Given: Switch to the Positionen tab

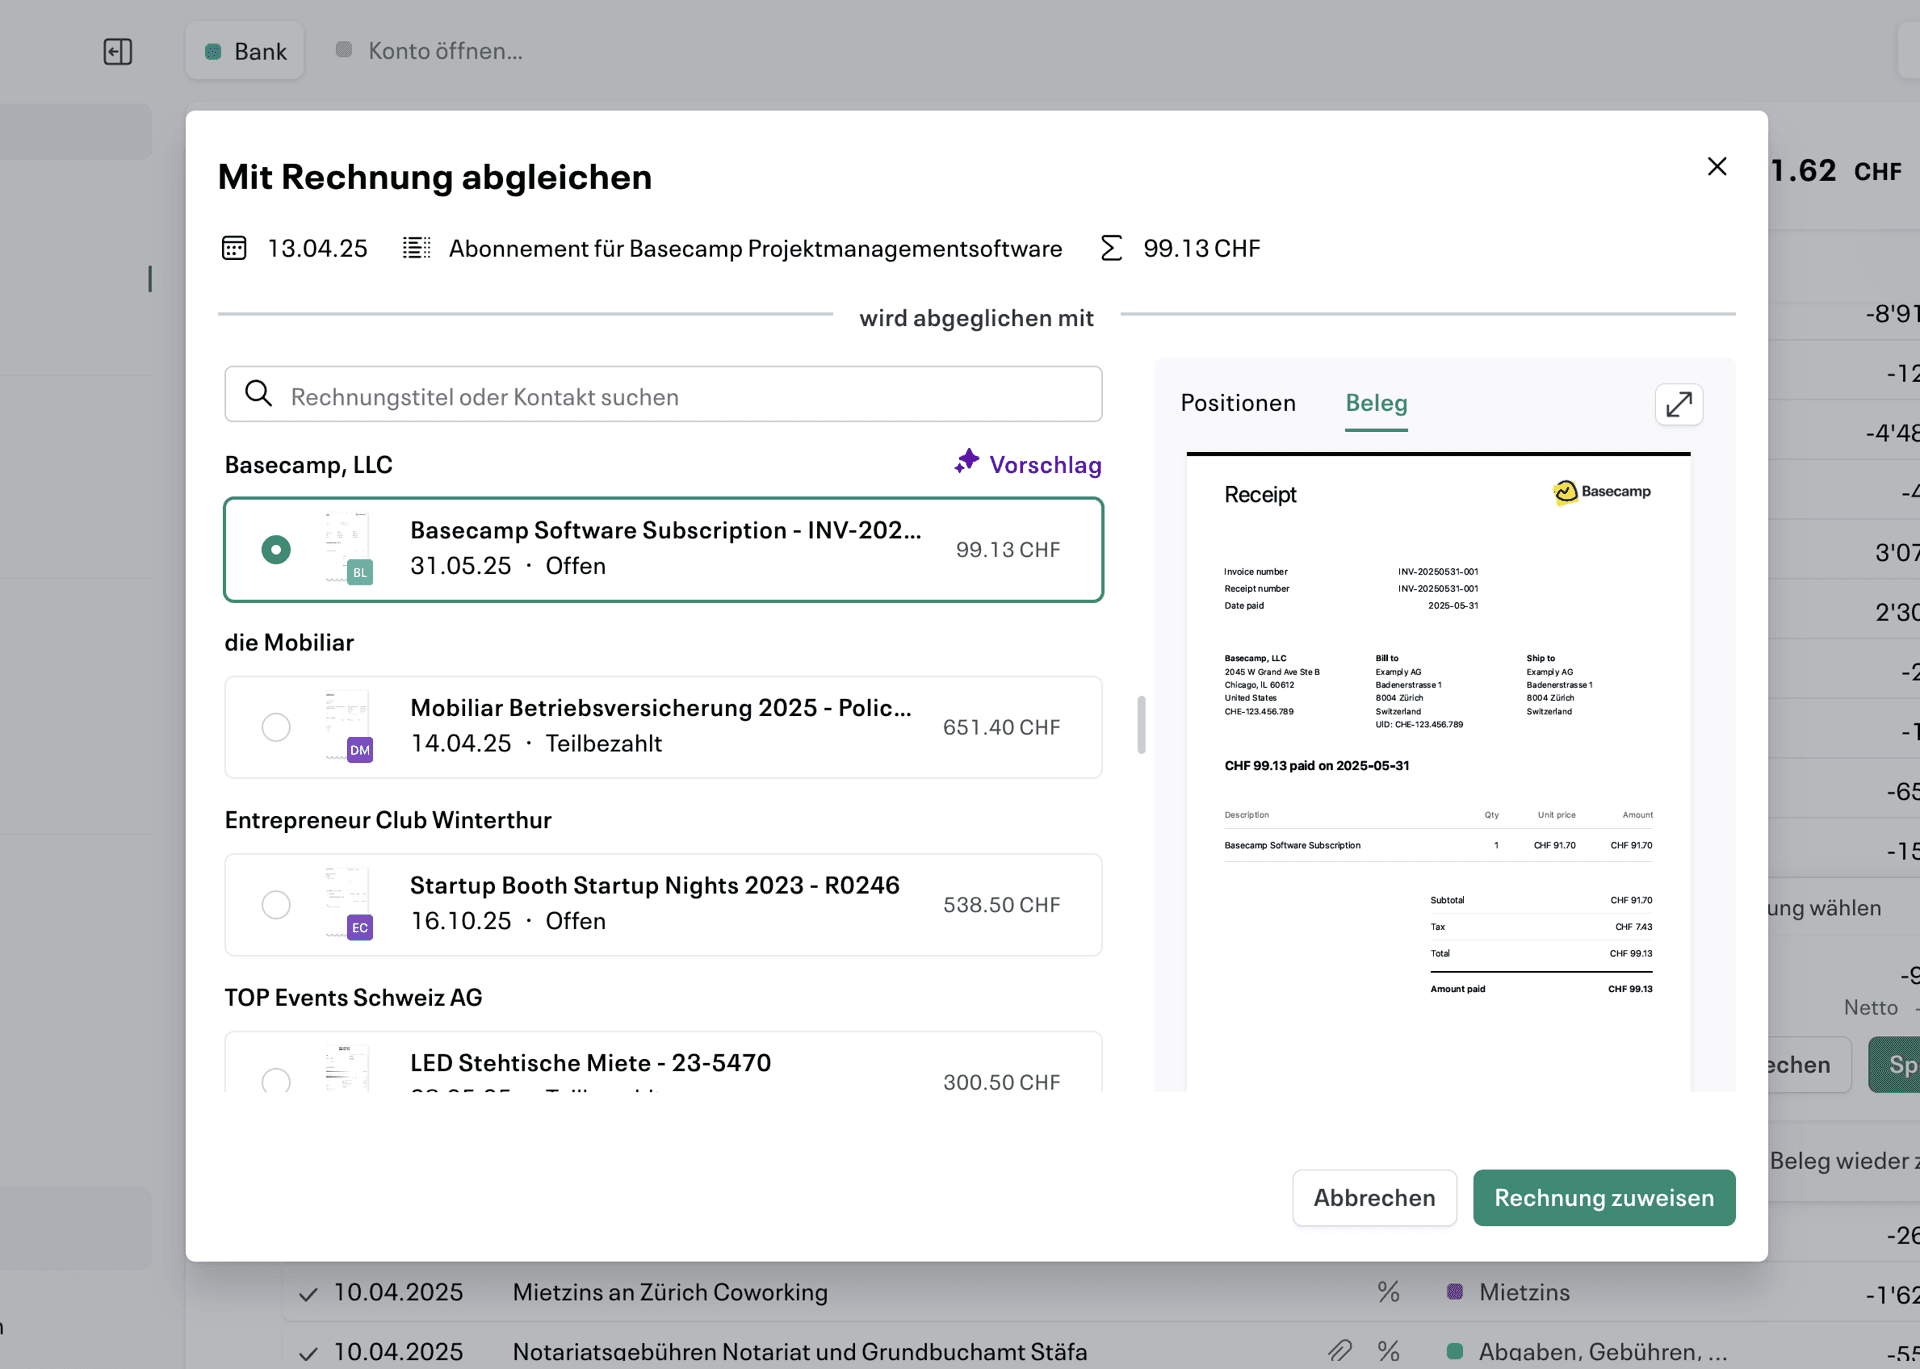Looking at the screenshot, I should click(1238, 403).
